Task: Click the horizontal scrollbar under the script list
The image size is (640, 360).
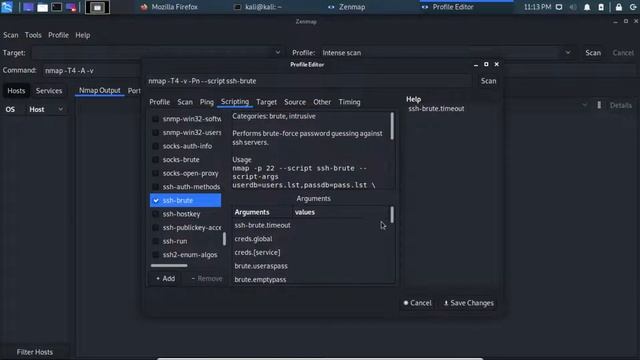Action: pyautogui.click(x=169, y=266)
